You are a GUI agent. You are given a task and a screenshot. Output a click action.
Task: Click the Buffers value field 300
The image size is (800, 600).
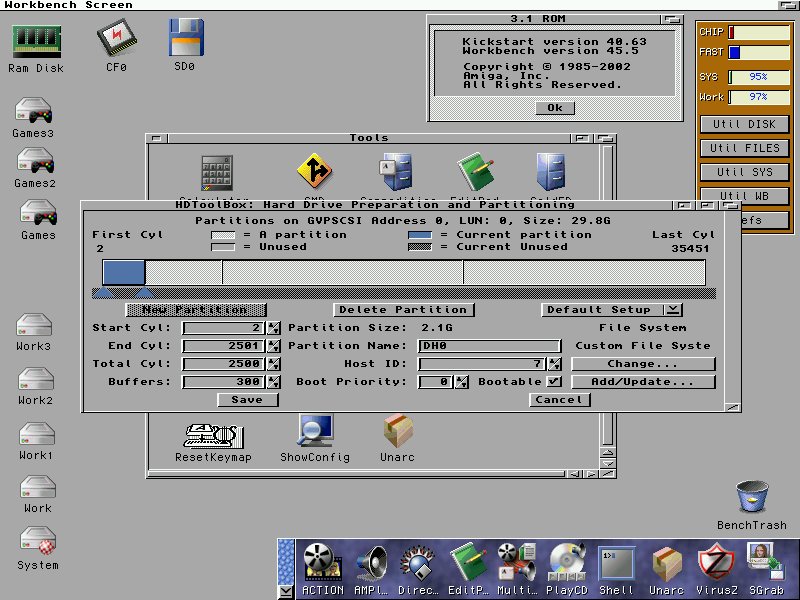click(x=224, y=382)
